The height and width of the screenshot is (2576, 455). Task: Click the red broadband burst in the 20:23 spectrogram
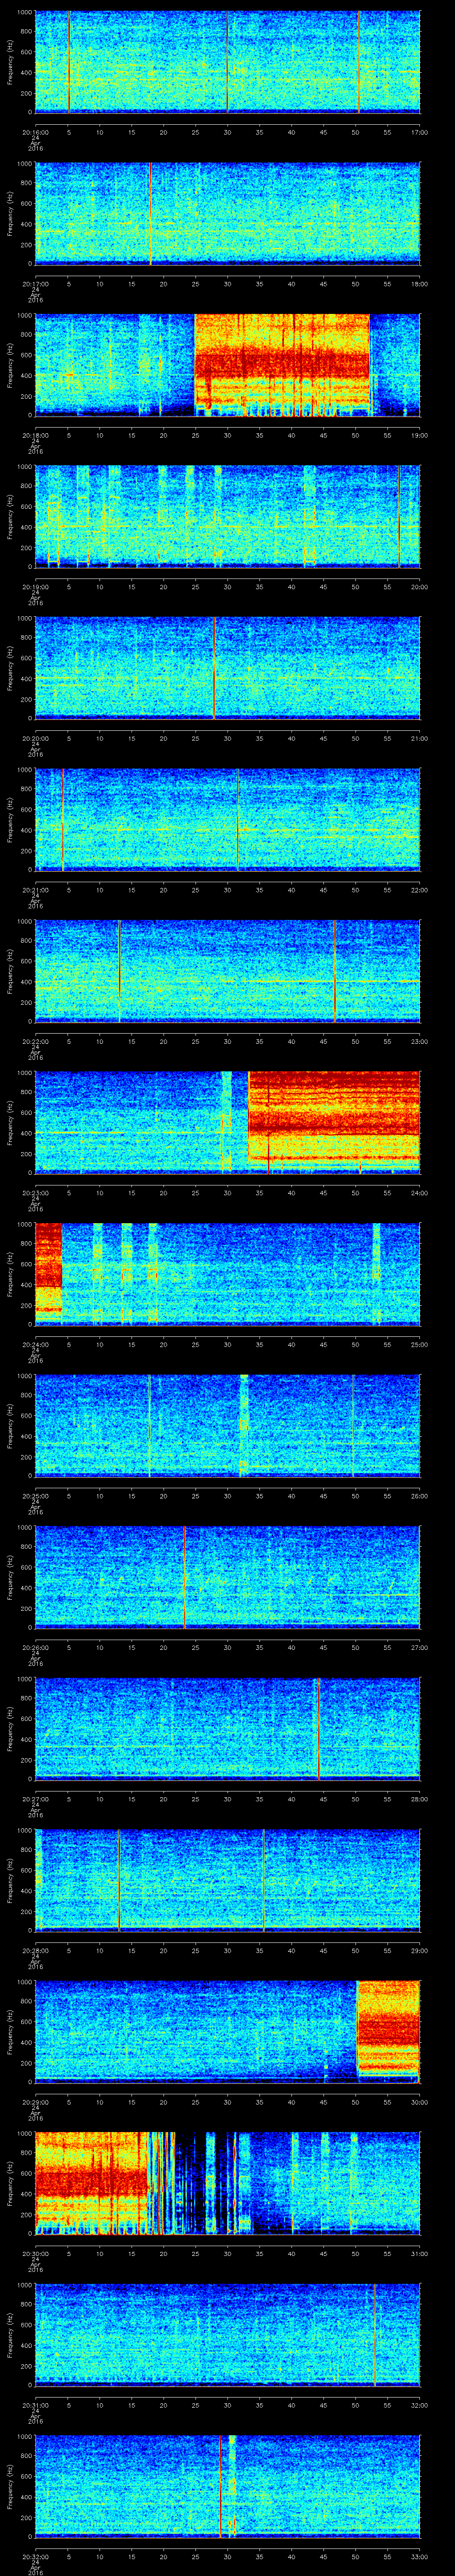click(x=334, y=1122)
